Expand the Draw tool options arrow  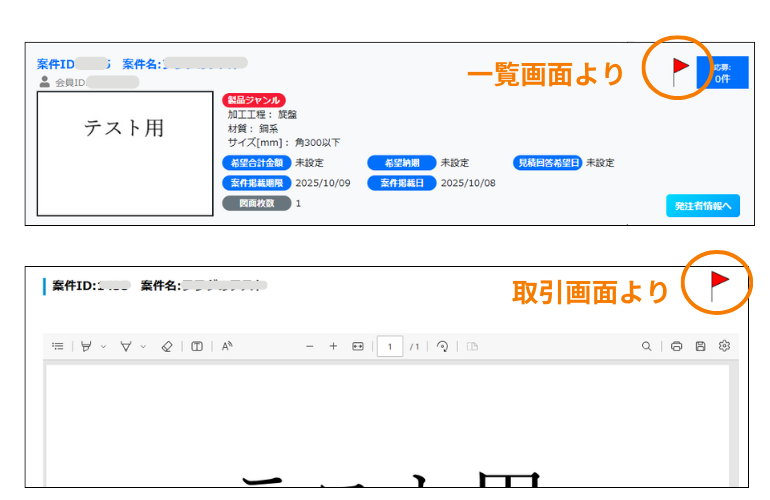pos(143,347)
